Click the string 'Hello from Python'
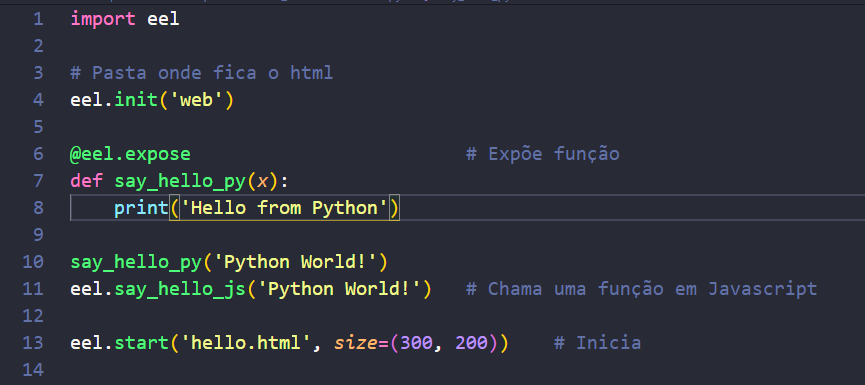Viewport: 865px width, 385px height. pos(284,208)
